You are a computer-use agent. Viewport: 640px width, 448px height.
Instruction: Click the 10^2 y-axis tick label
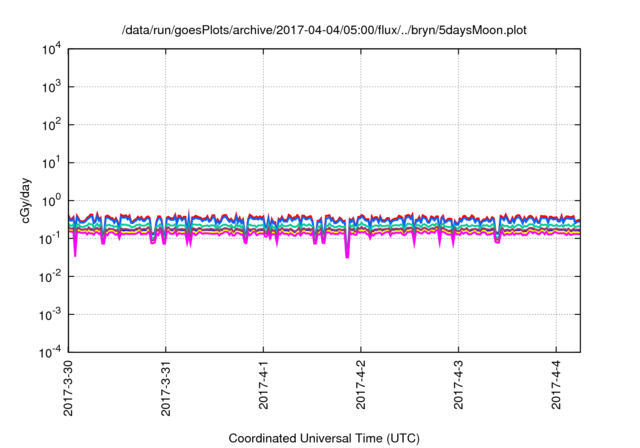[x=52, y=125]
